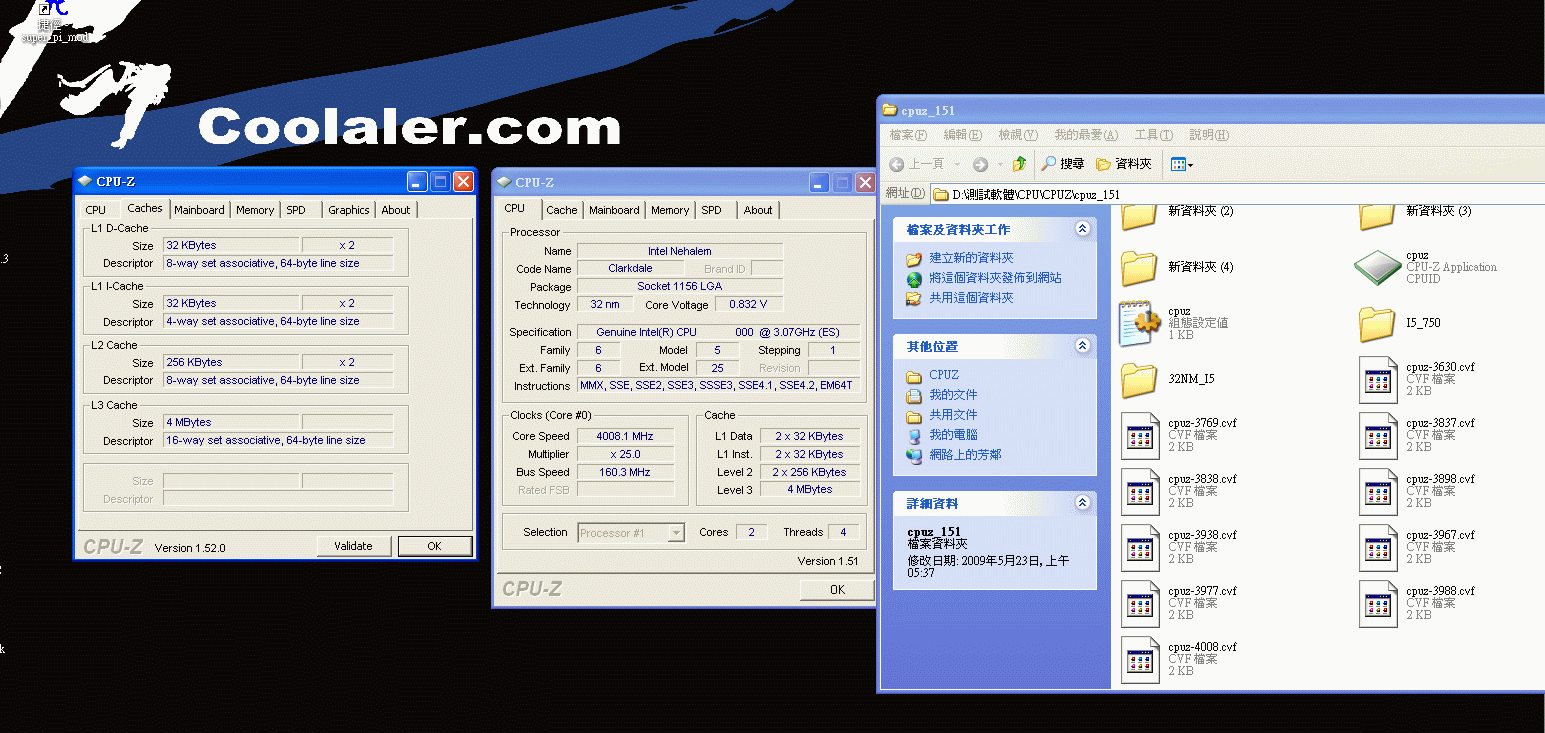This screenshot has width=1545, height=733.
Task: Open Search (搜尋) in Explorer toolbar
Action: (x=1062, y=164)
